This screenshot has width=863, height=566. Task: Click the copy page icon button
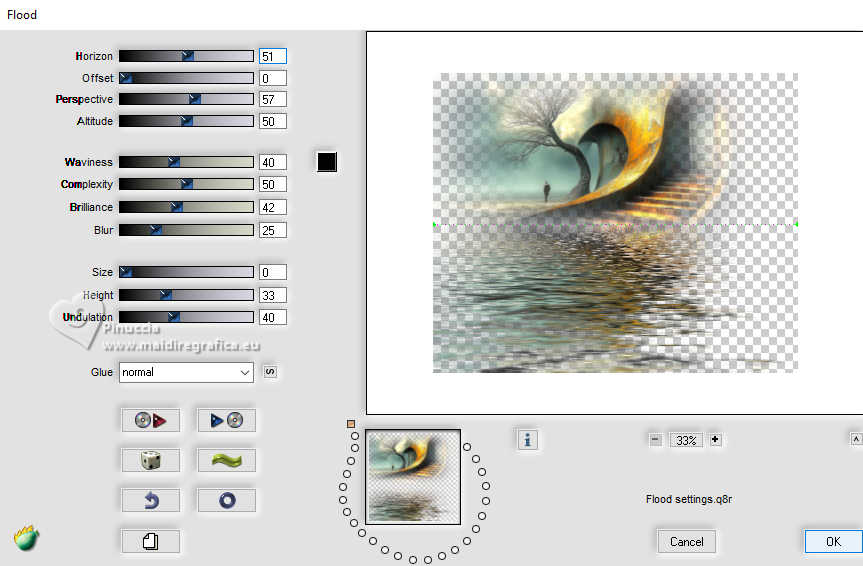[x=150, y=541]
